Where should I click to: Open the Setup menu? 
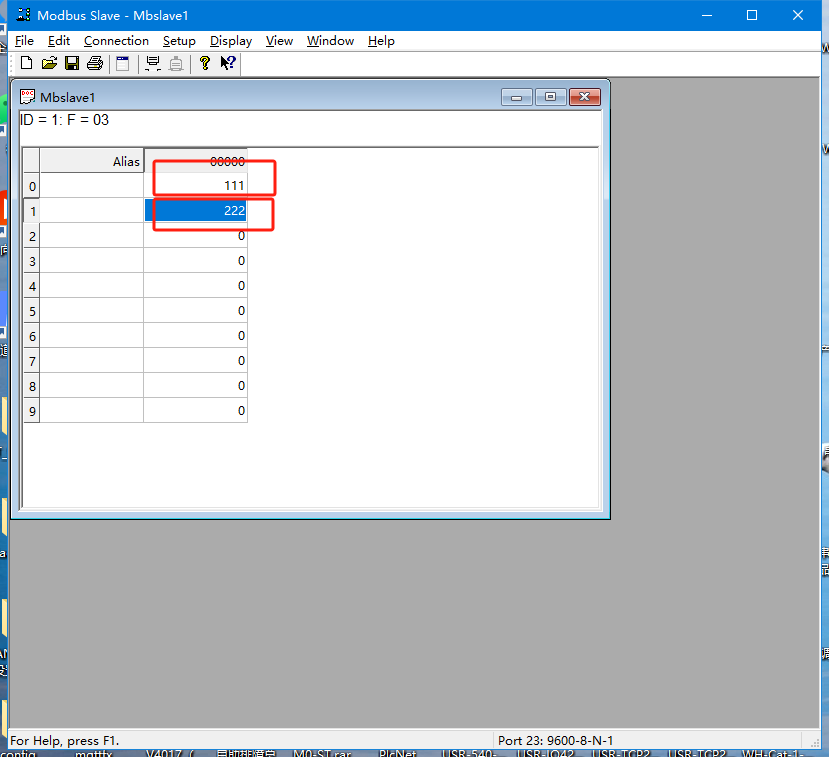pos(179,41)
